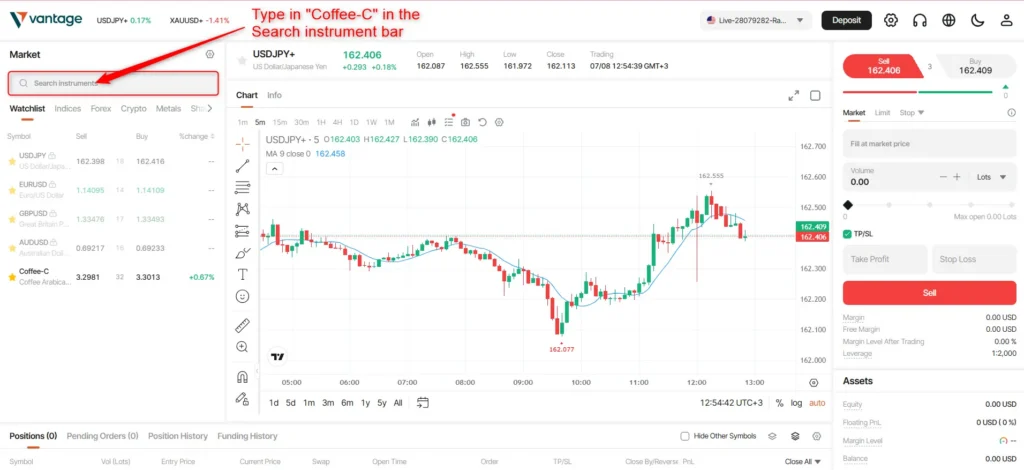
Task: Select the brush drawing tool
Action: pyautogui.click(x=242, y=253)
